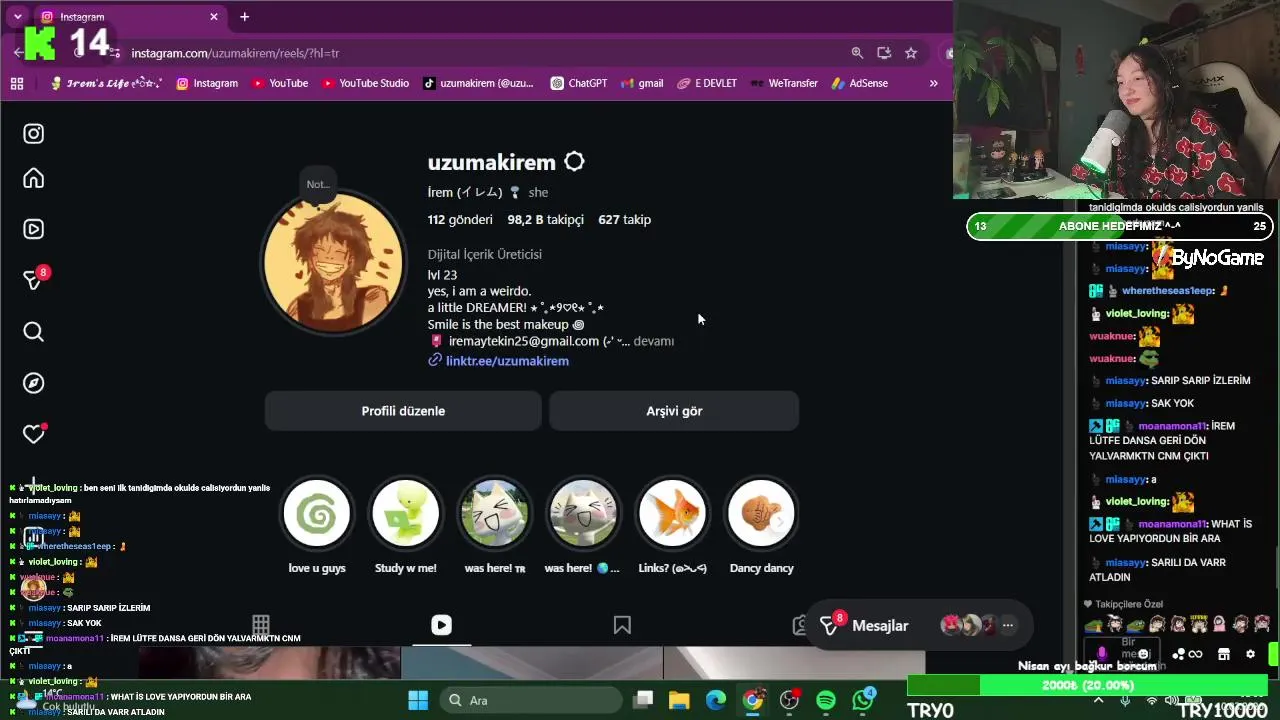Open the tab search dropdown arrow

(x=17, y=17)
